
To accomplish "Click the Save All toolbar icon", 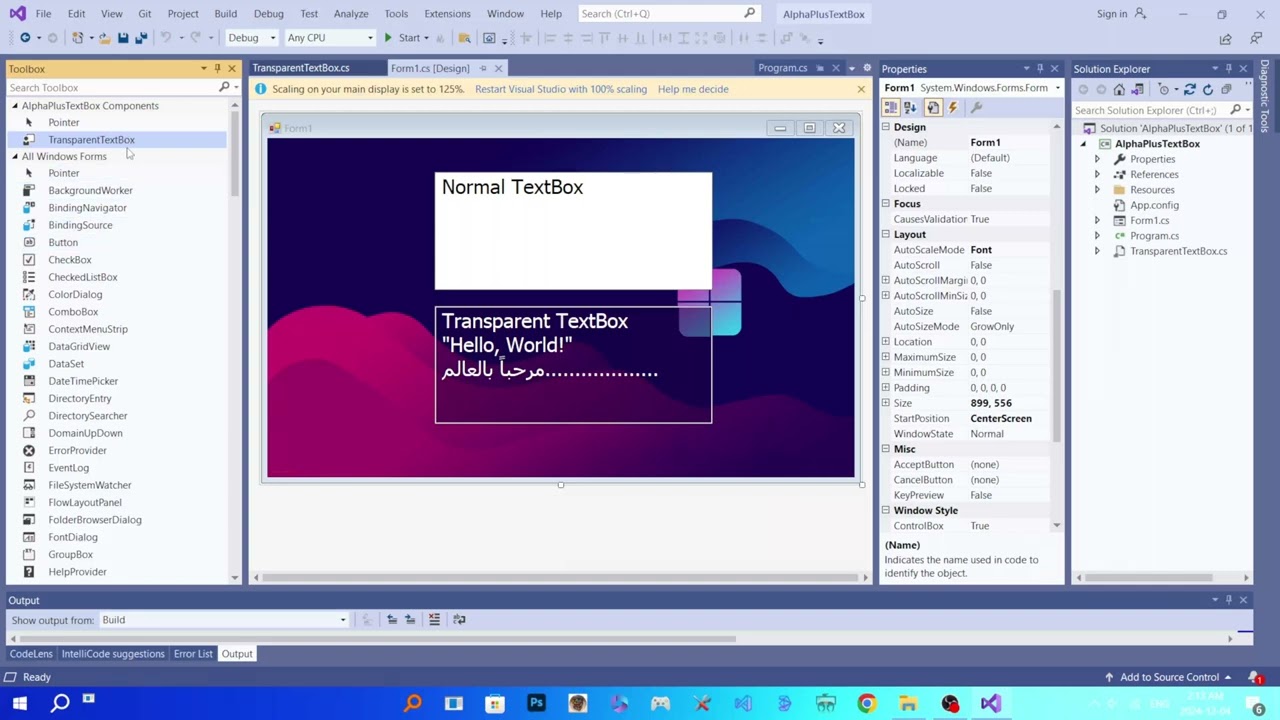I will (141, 38).
